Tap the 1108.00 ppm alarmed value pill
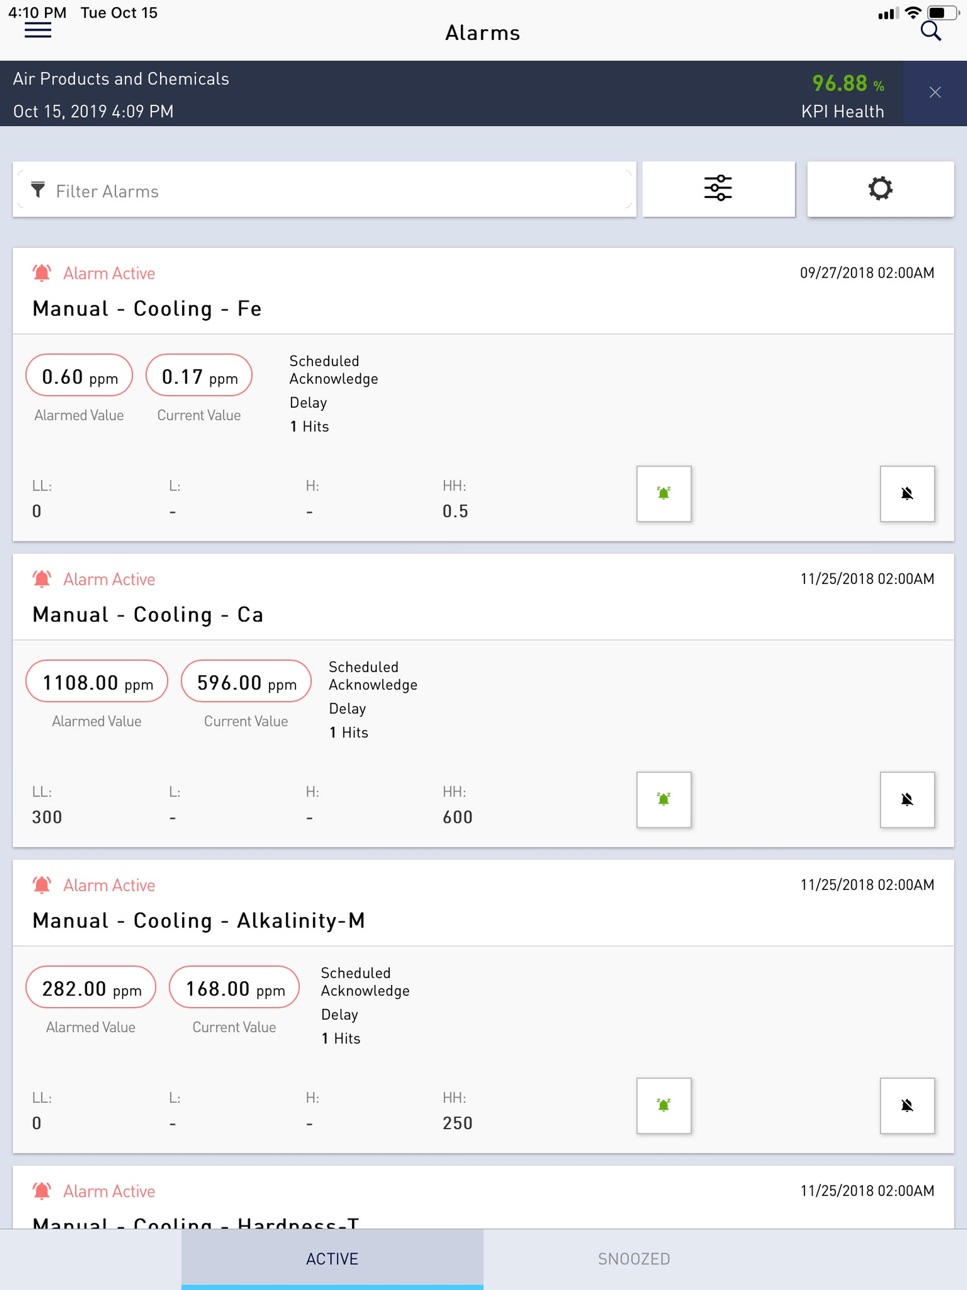 [97, 682]
